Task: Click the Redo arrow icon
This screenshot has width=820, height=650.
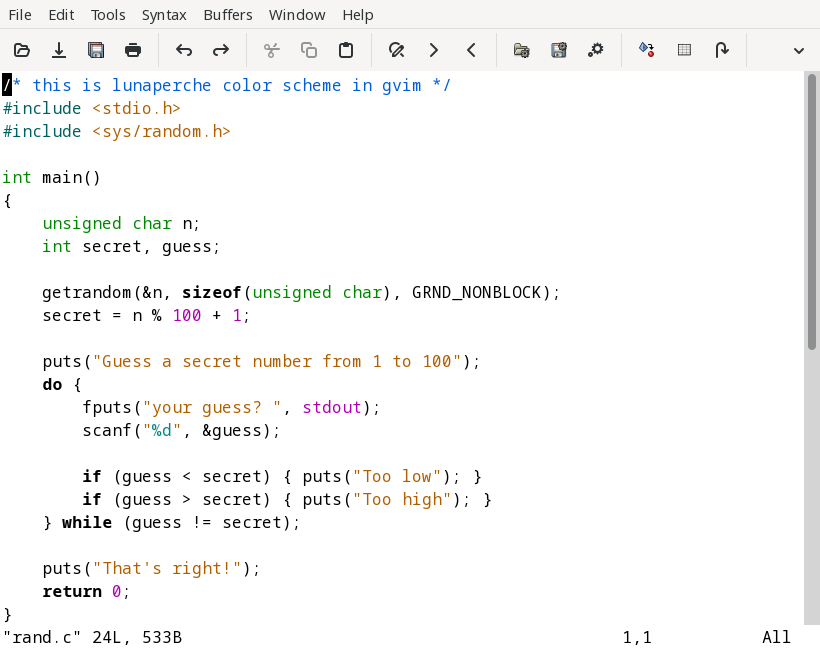Action: coord(221,50)
